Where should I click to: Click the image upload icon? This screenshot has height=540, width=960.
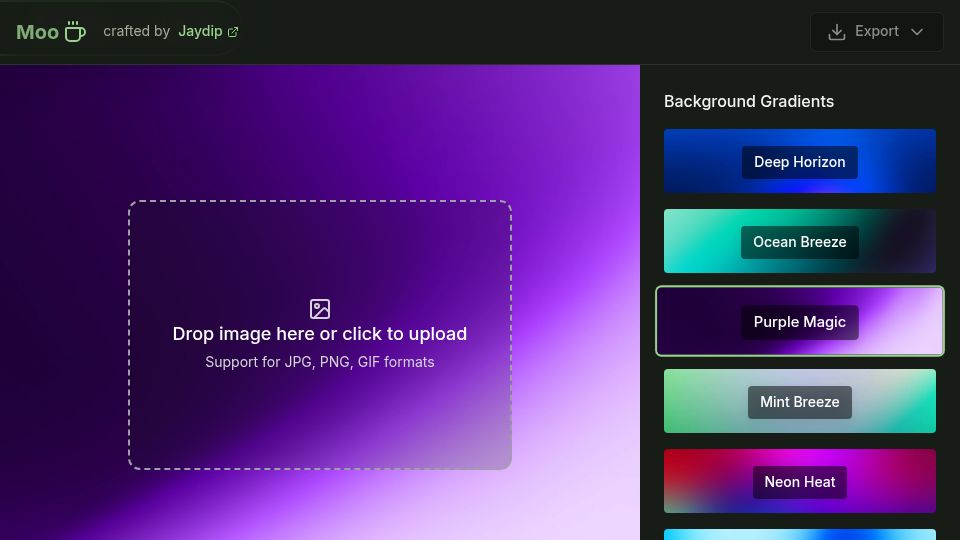coord(320,309)
